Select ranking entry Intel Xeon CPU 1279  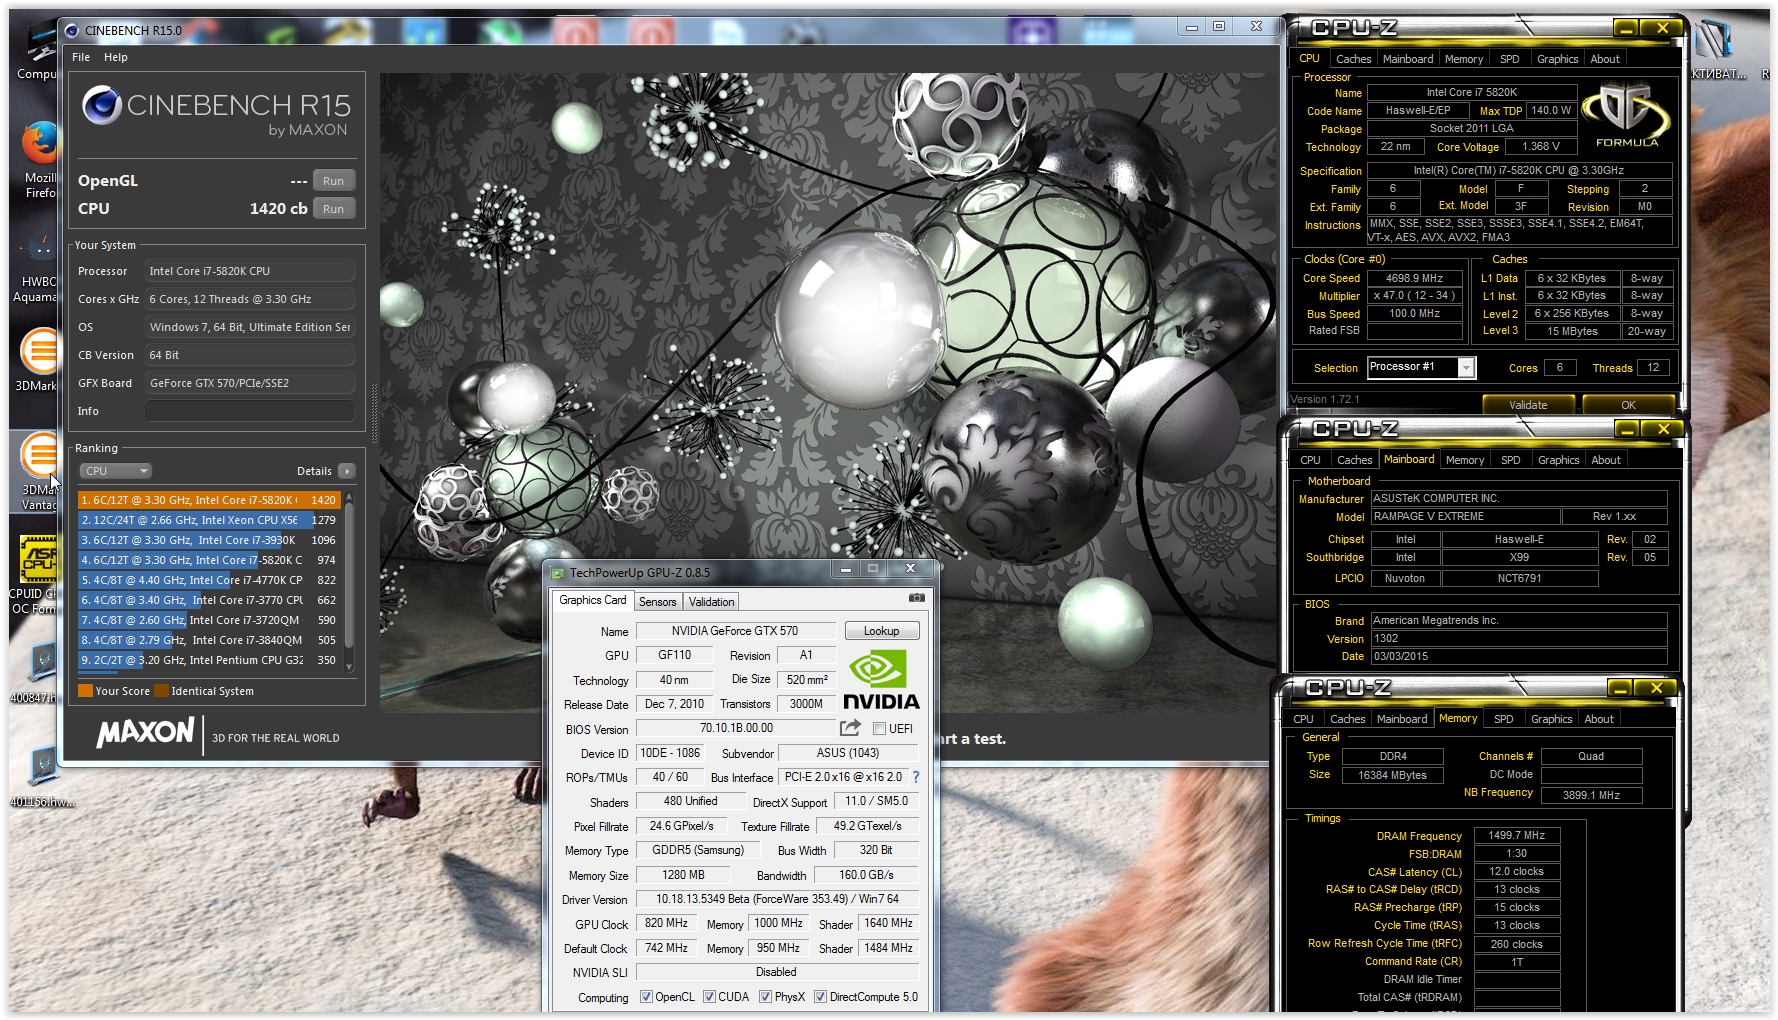click(x=209, y=520)
